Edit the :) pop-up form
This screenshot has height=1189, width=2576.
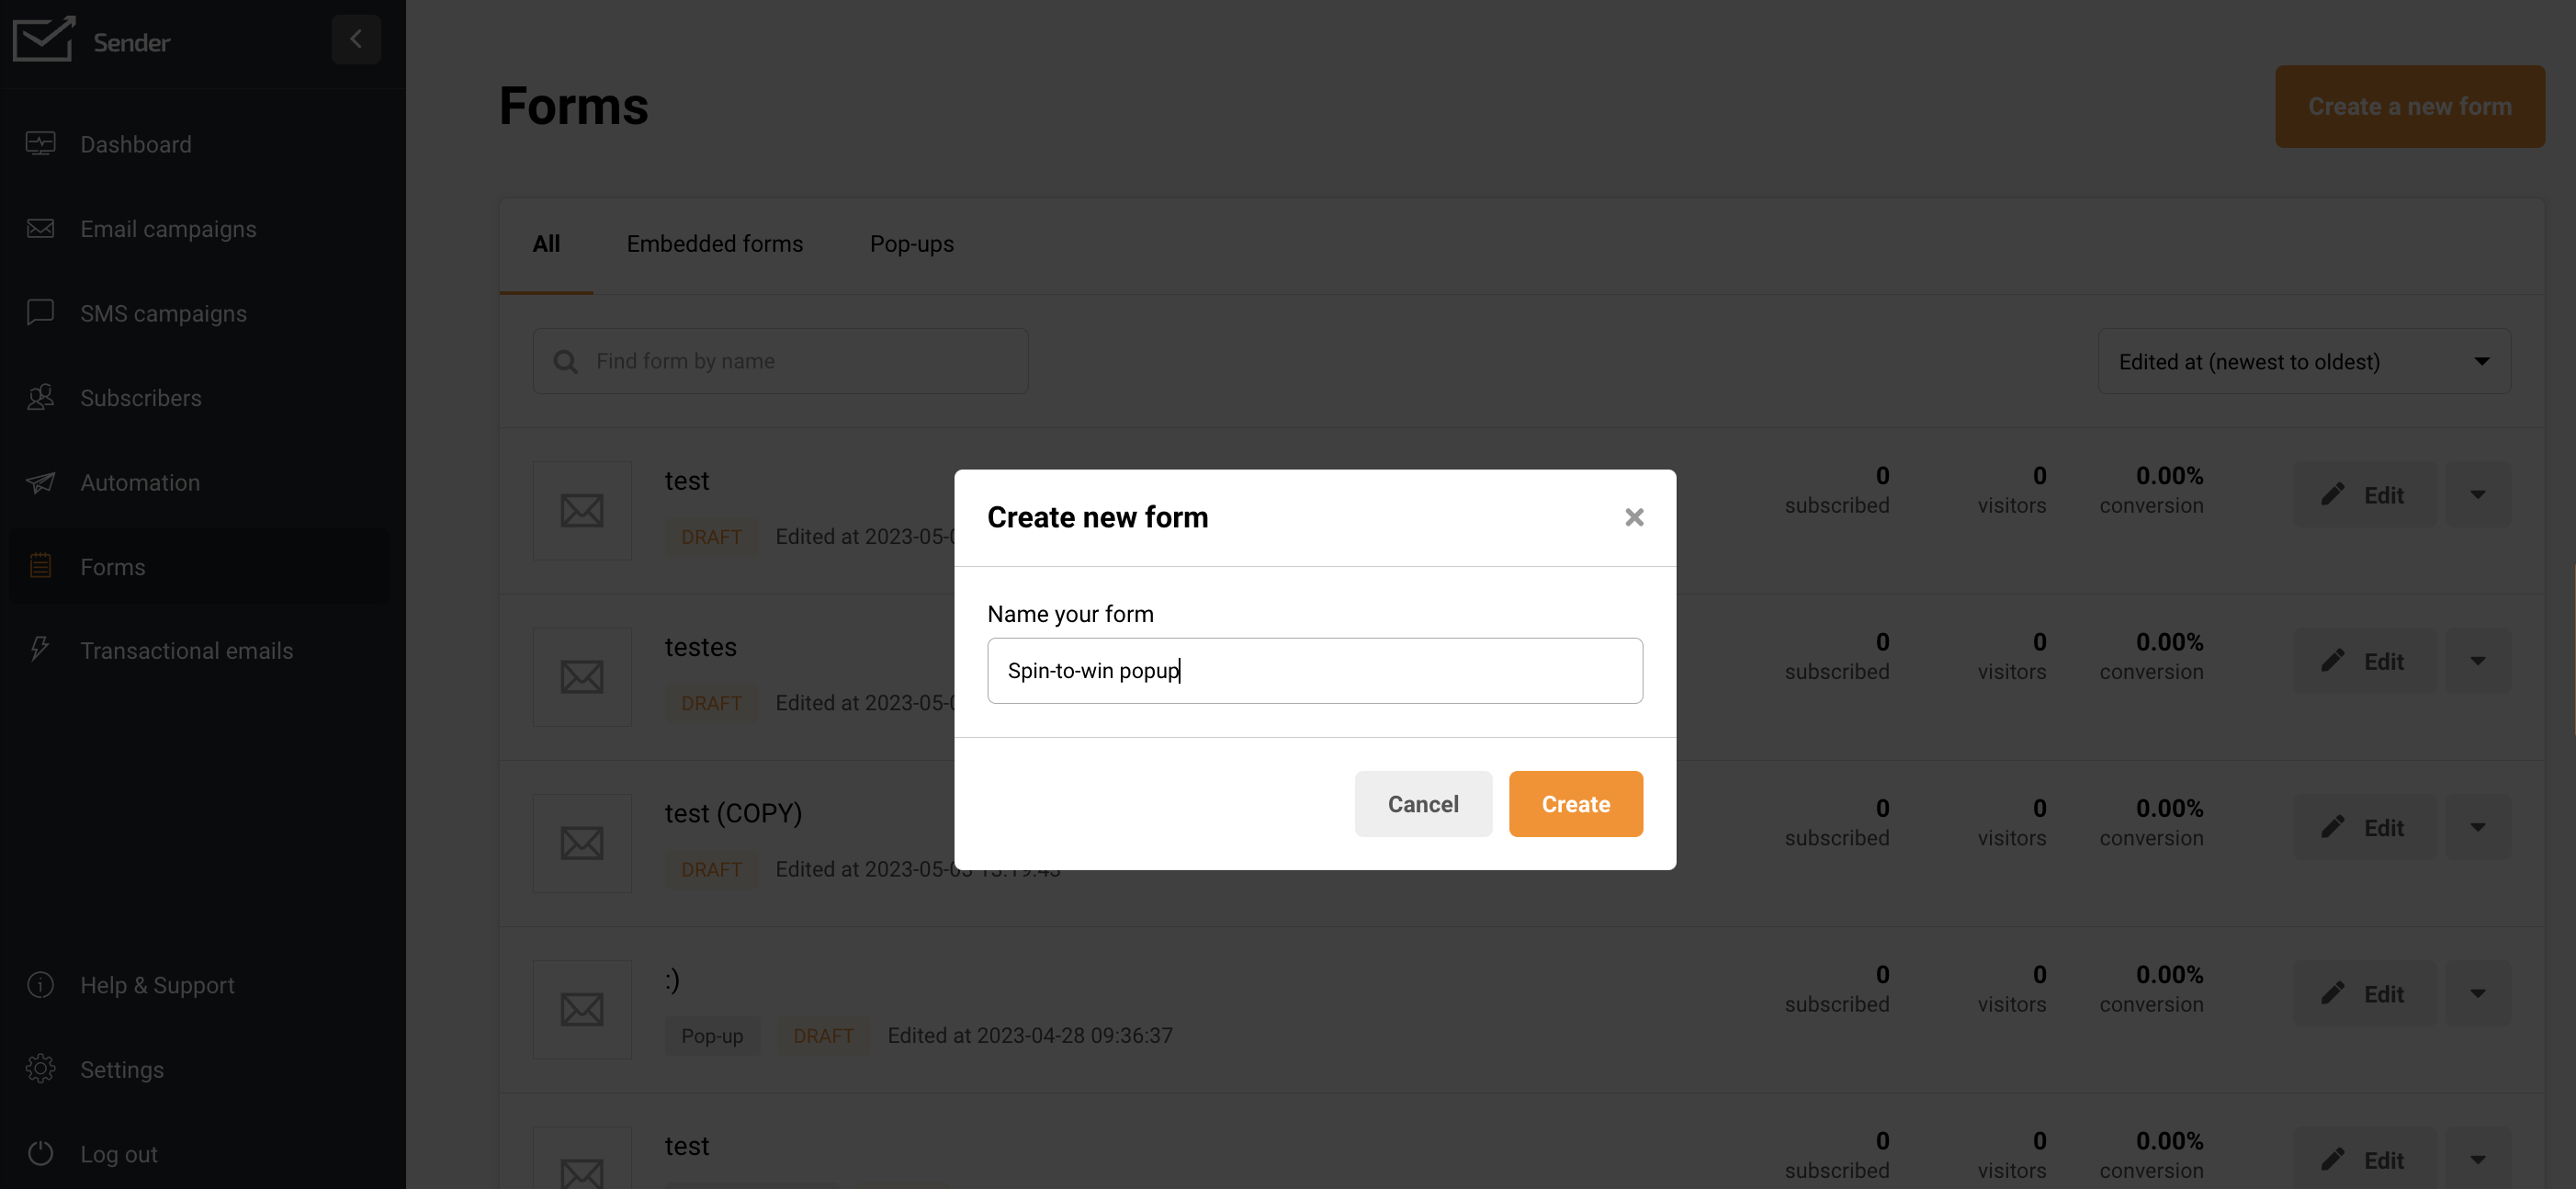2364,993
